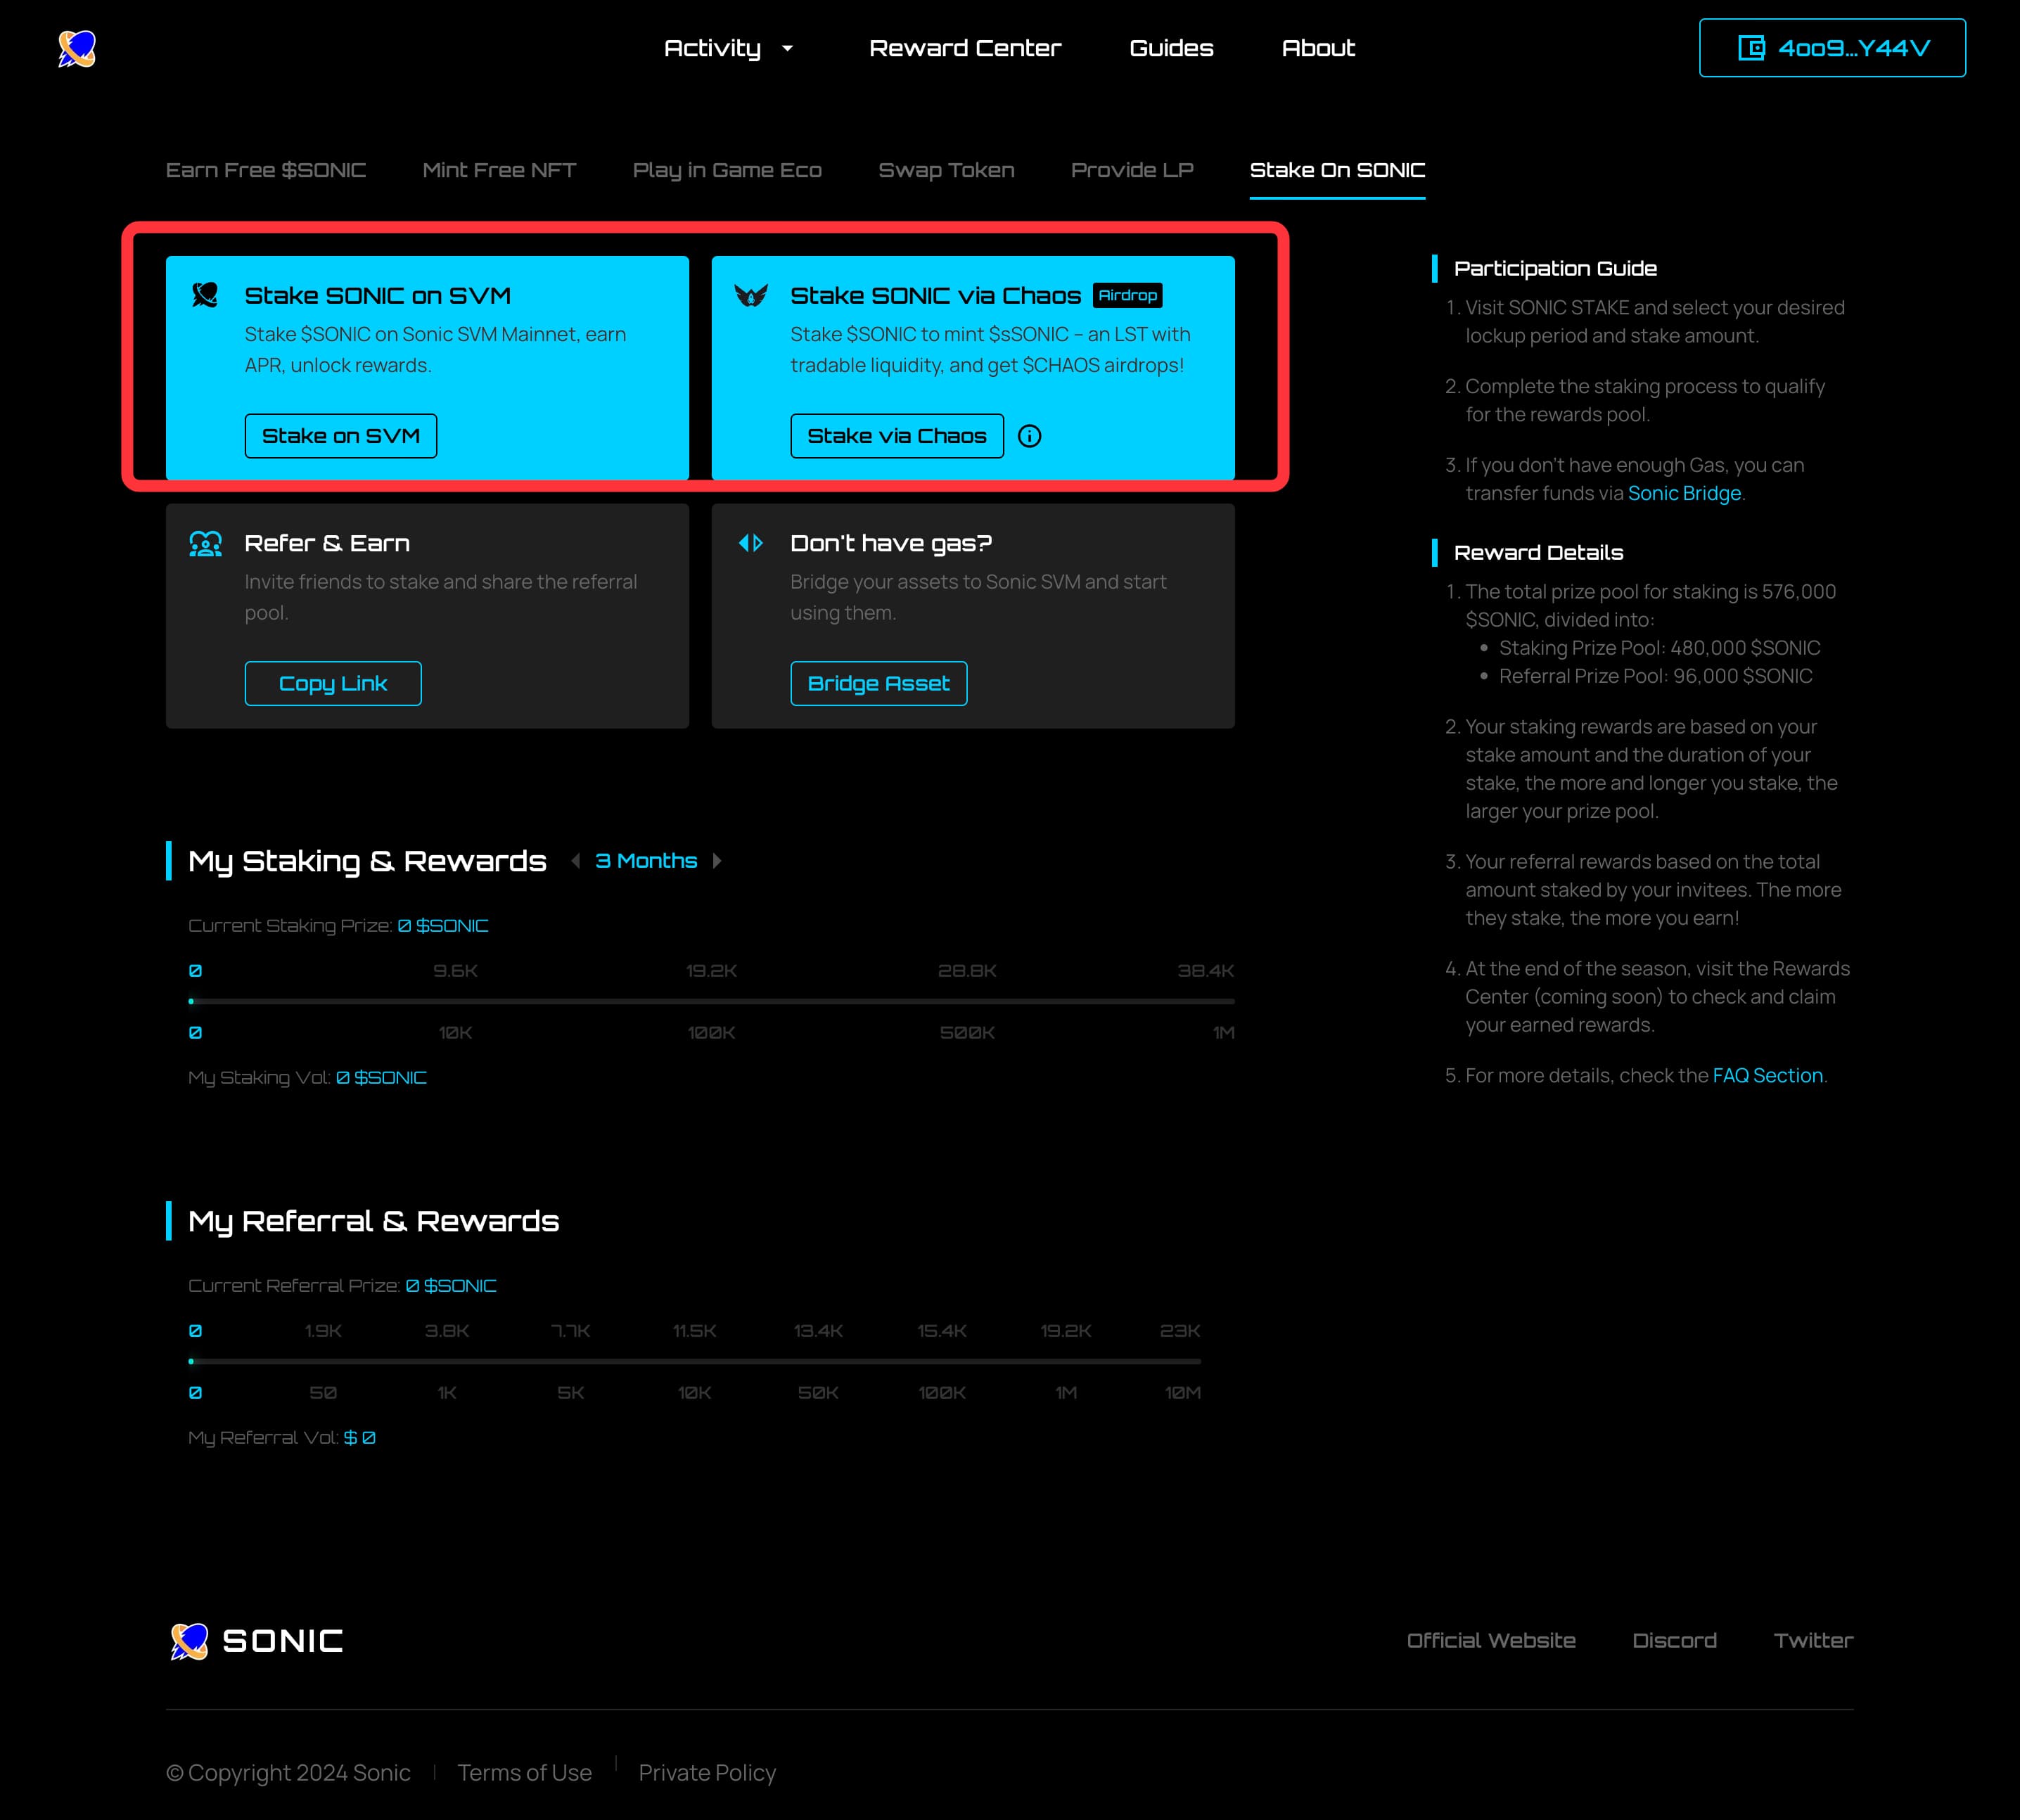Switch to Mint Free NFT tab

(499, 170)
